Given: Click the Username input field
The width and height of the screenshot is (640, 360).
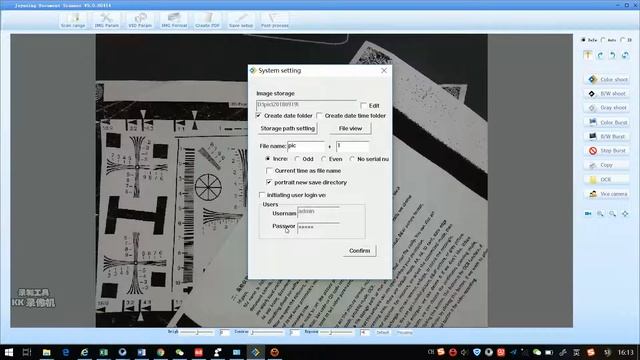Looking at the screenshot, I should coord(318,212).
